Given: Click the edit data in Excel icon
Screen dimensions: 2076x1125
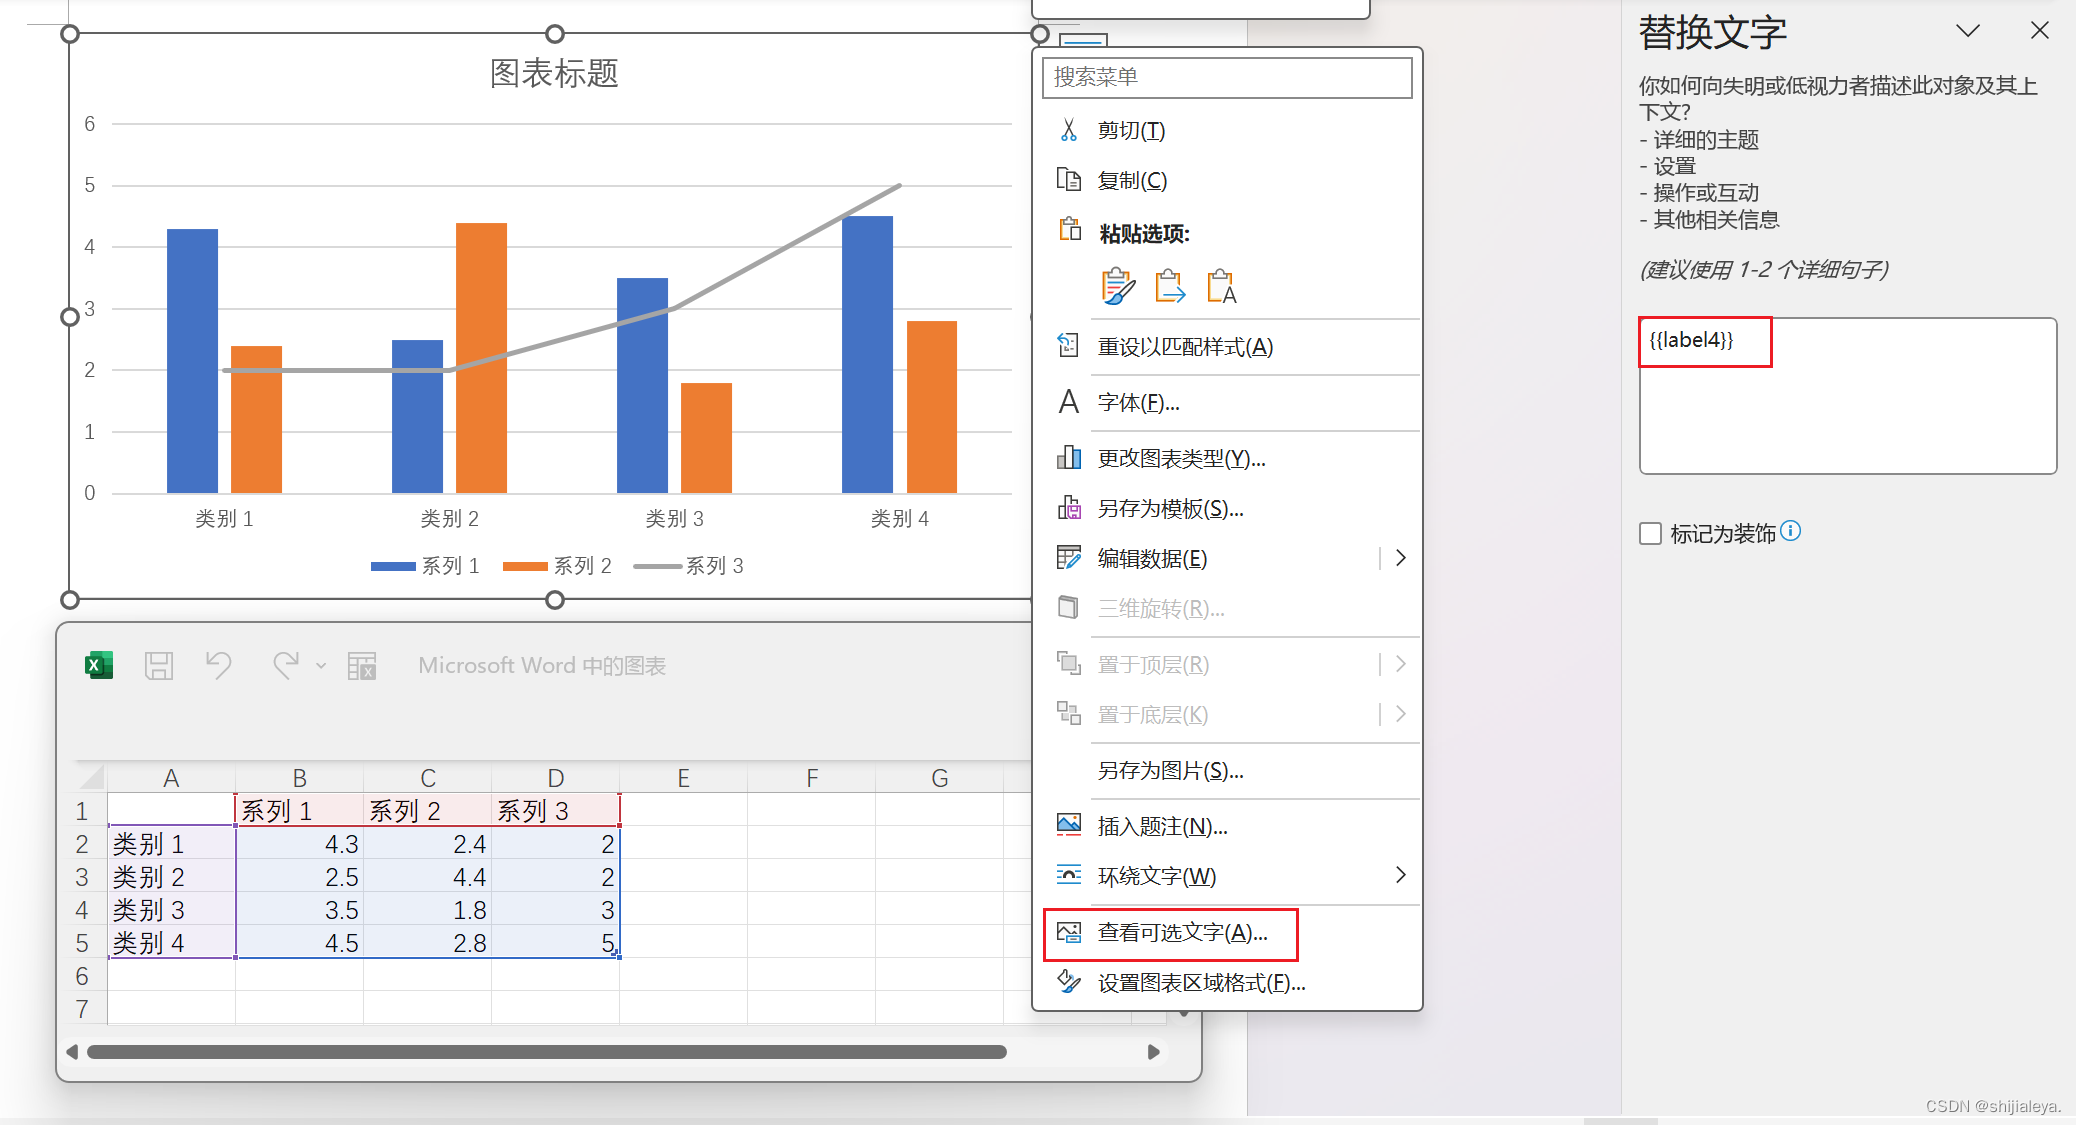Looking at the screenshot, I should (361, 665).
